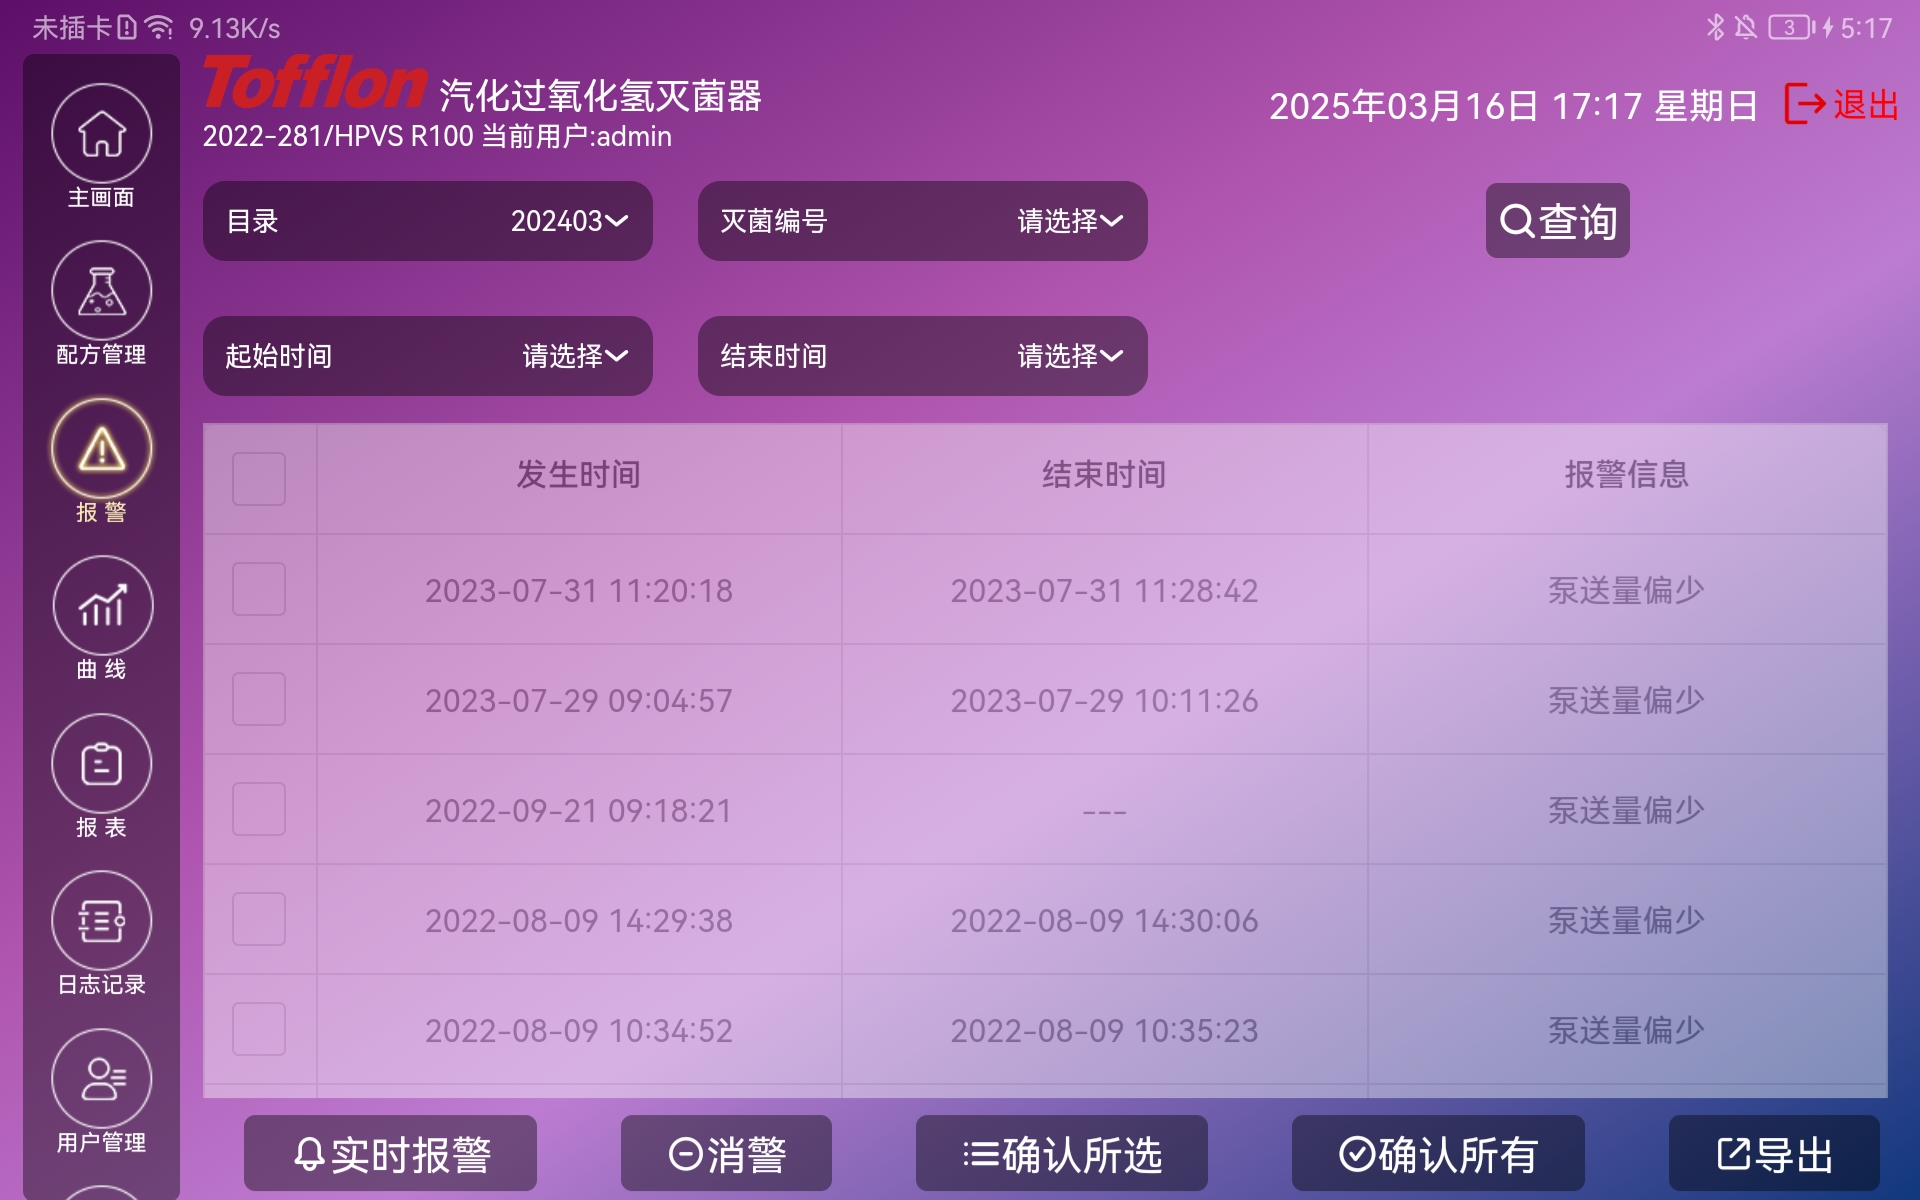Select the cell 2022-08-09 14:29:38
Screen dimensions: 1920x1200
(x=579, y=920)
